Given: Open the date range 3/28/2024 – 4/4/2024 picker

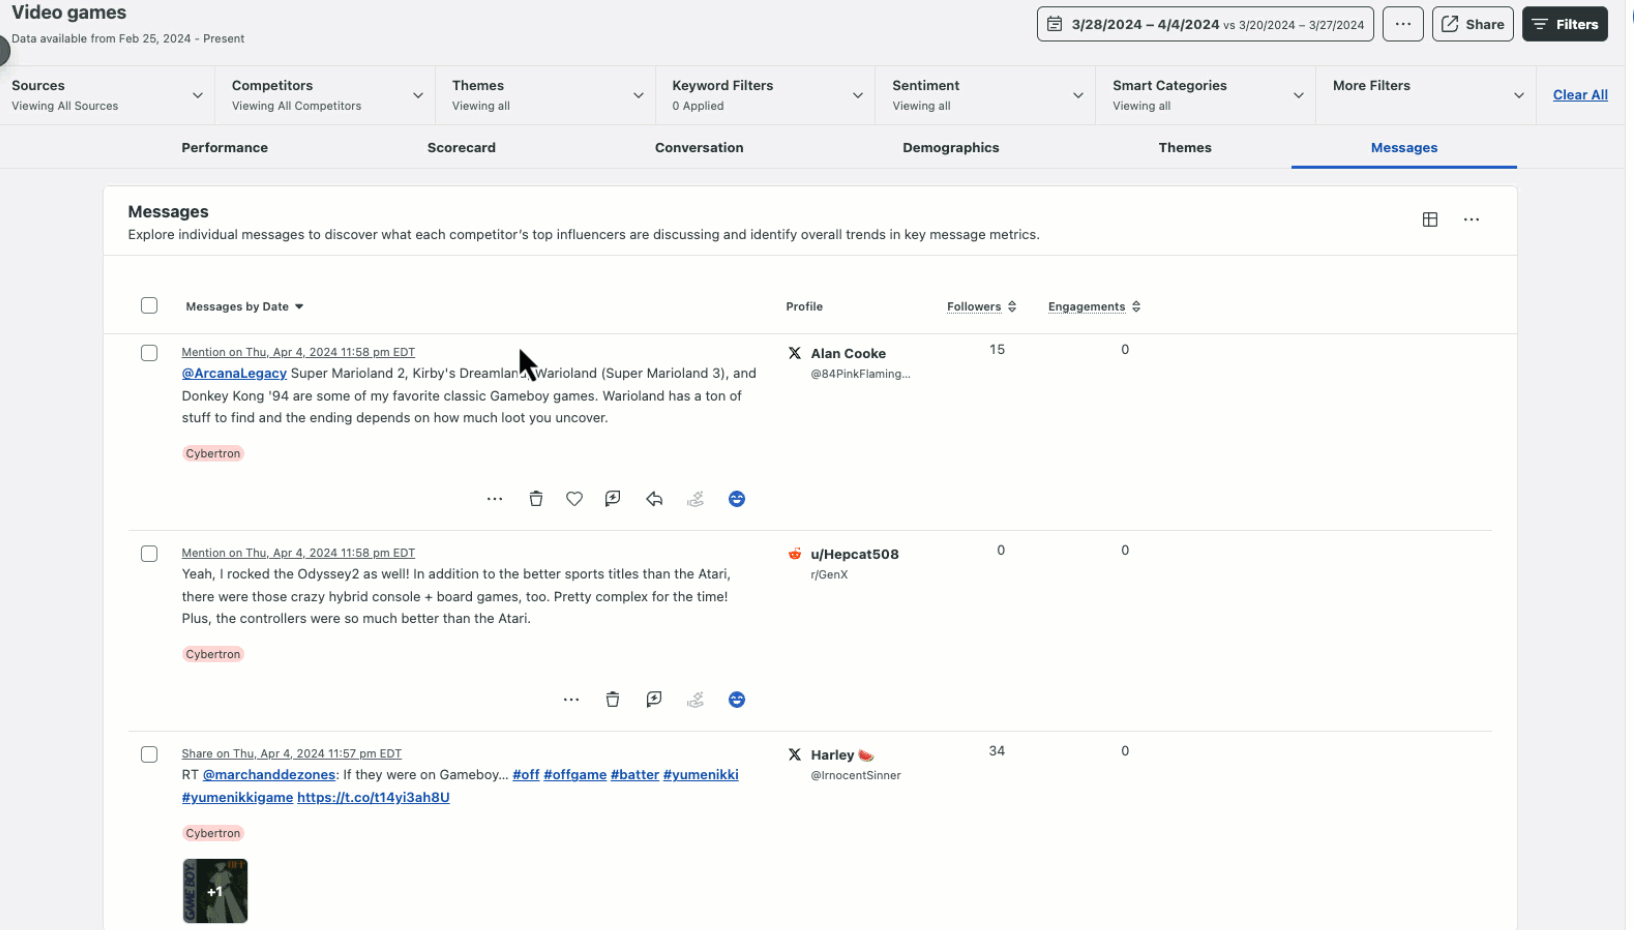Looking at the screenshot, I should (1205, 24).
